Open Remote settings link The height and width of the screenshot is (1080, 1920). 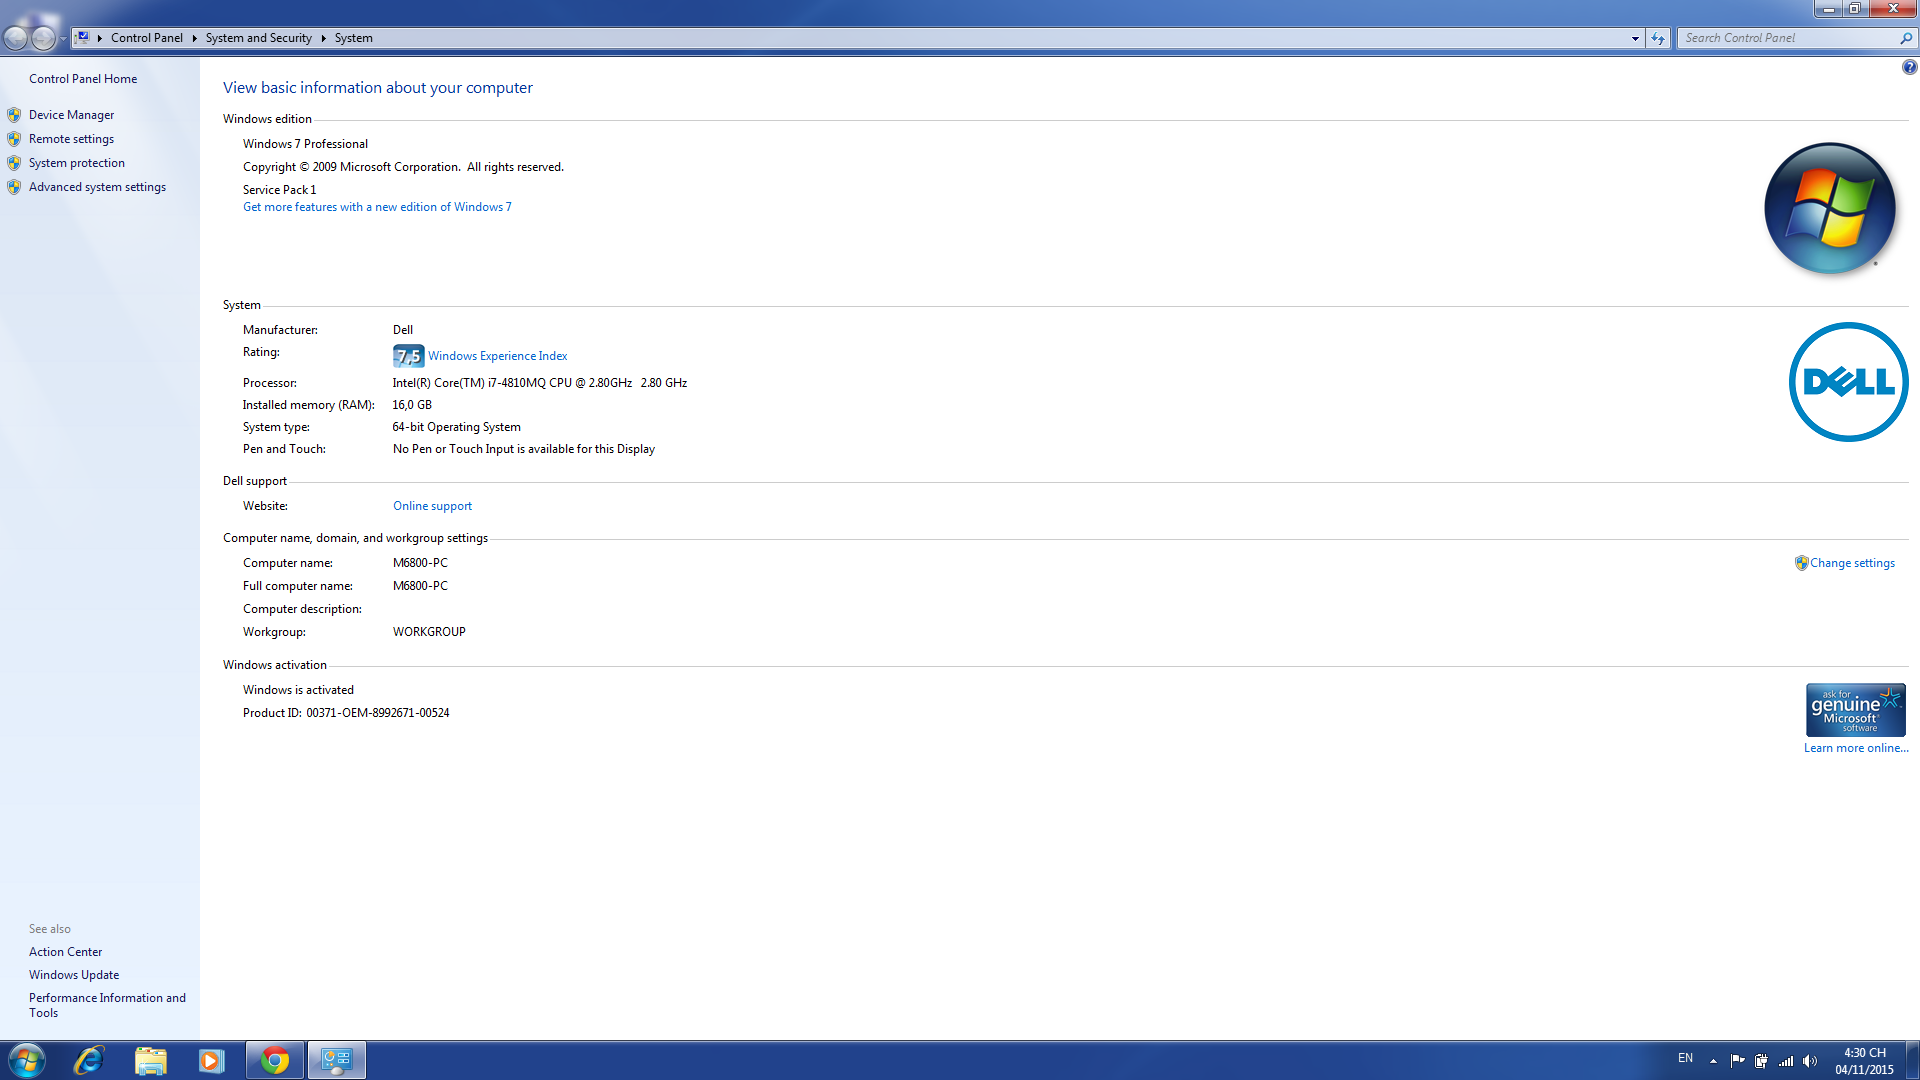(71, 139)
